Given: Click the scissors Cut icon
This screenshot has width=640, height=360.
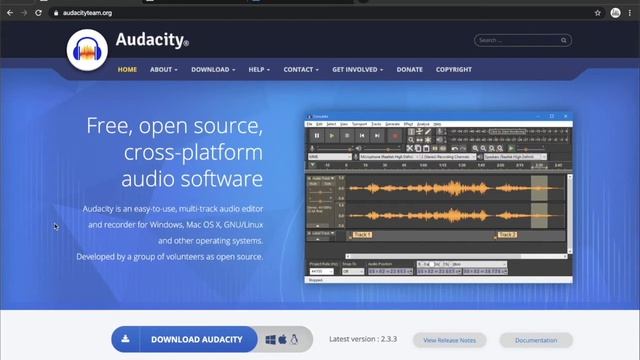Looking at the screenshot, I should pos(409,148).
